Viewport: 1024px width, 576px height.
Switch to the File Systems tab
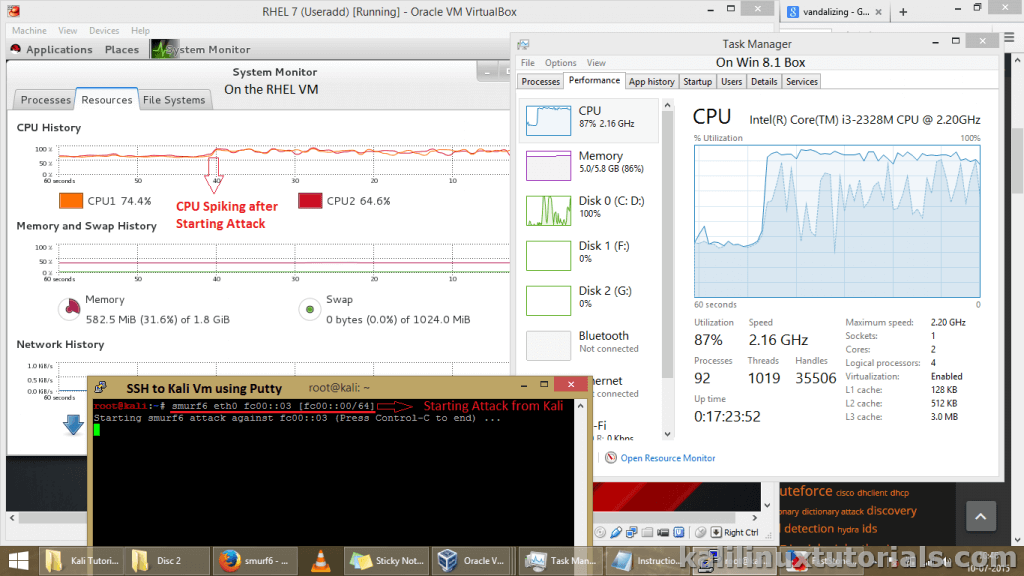pos(174,100)
